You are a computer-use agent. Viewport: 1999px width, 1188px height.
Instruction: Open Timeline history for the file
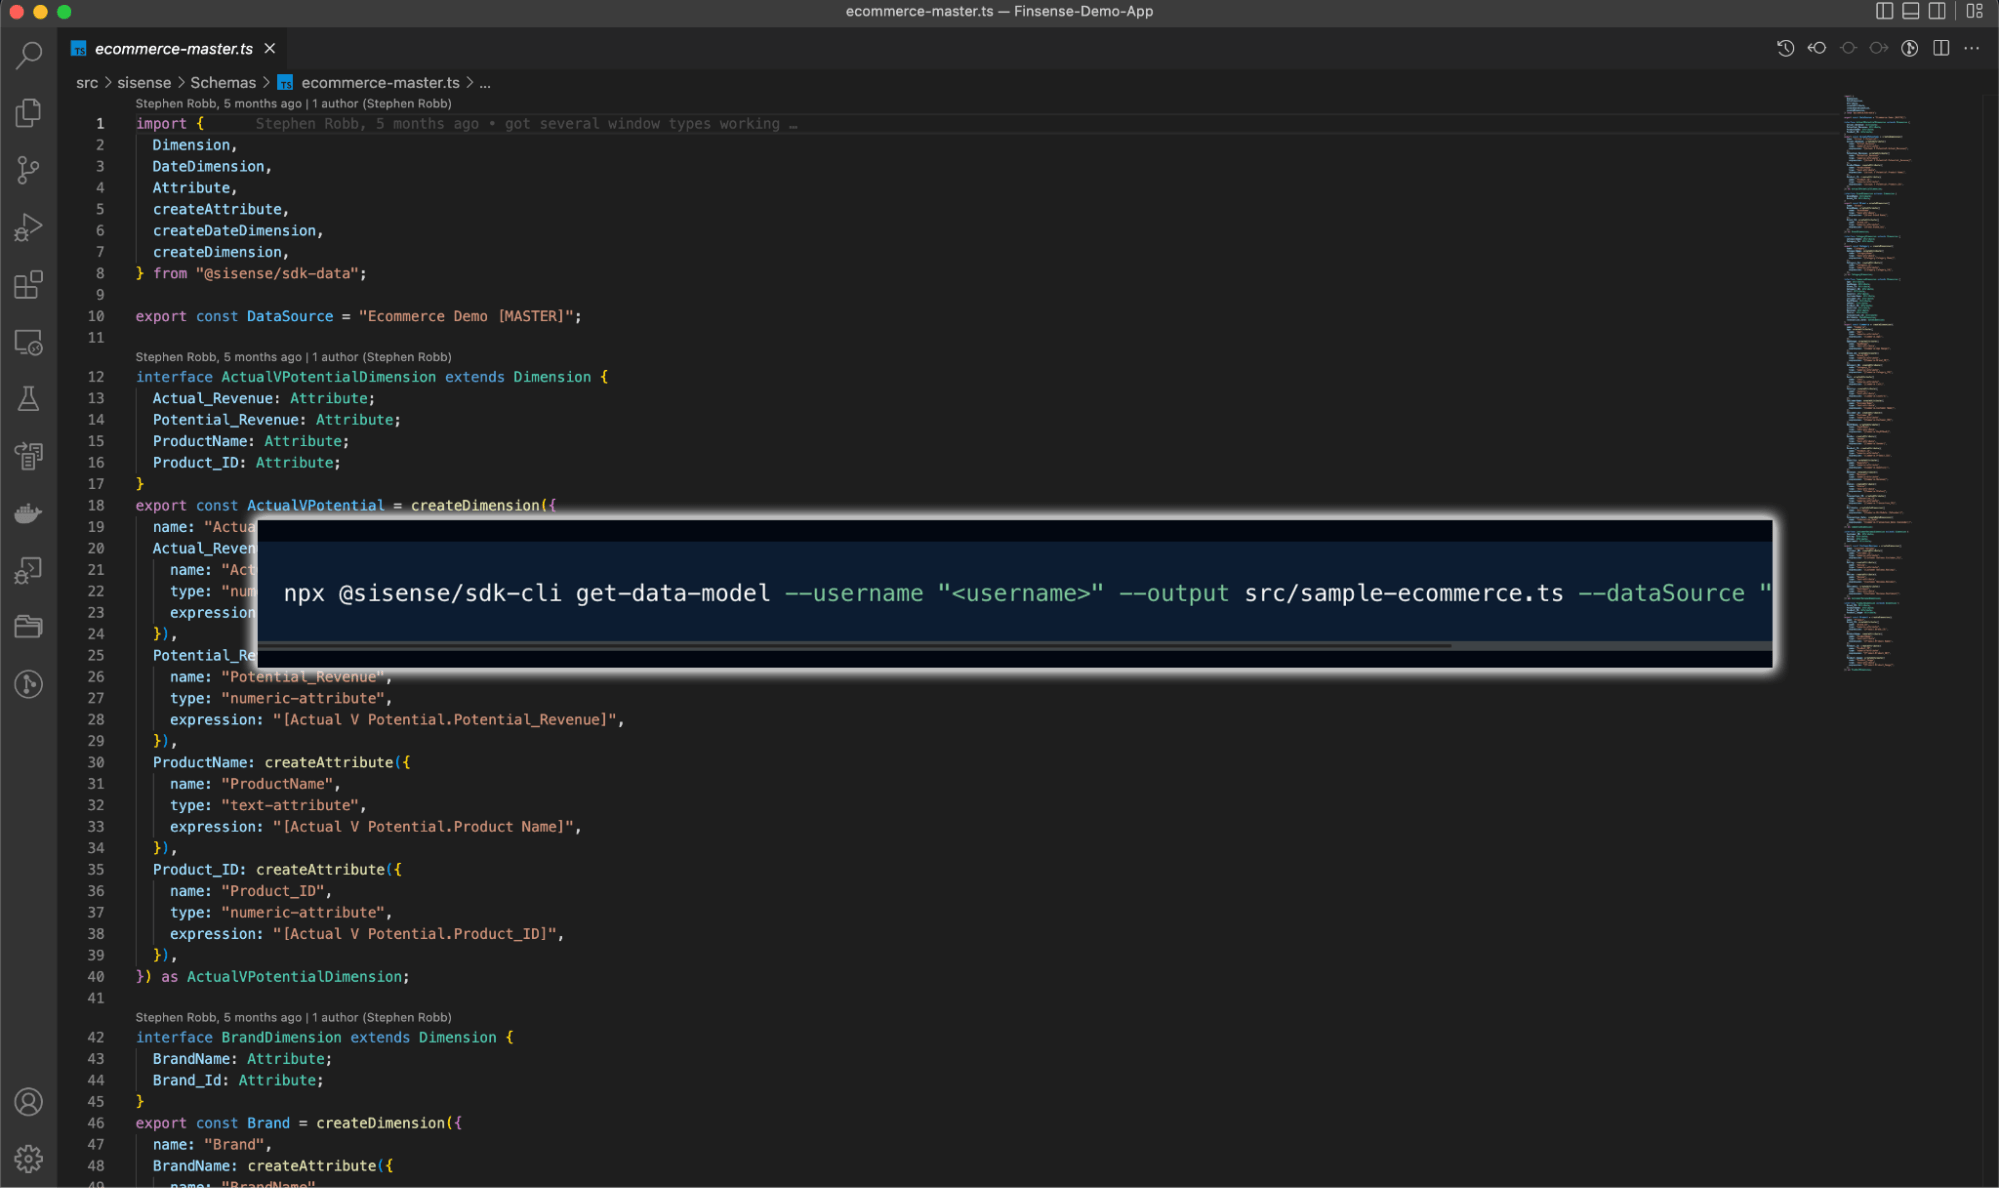pyautogui.click(x=1787, y=47)
